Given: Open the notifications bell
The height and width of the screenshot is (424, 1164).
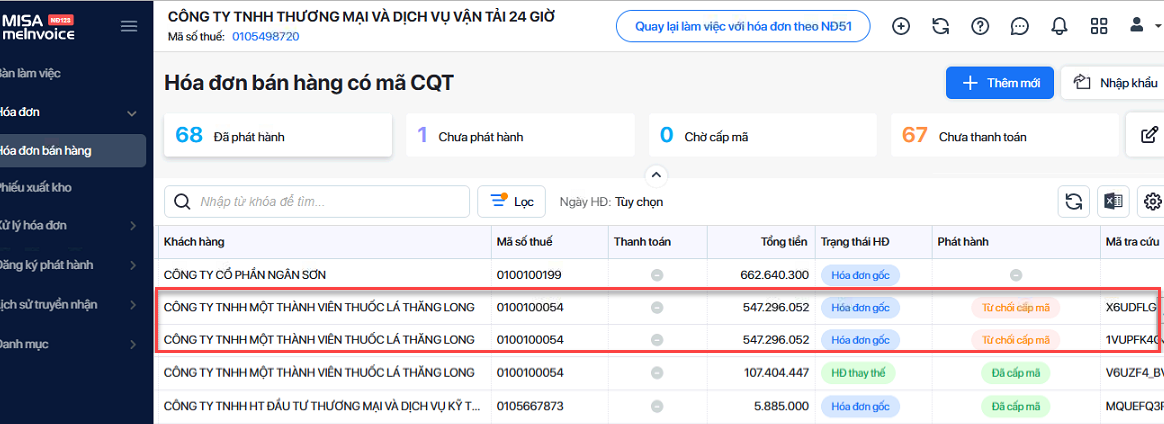Looking at the screenshot, I should coord(1059,27).
